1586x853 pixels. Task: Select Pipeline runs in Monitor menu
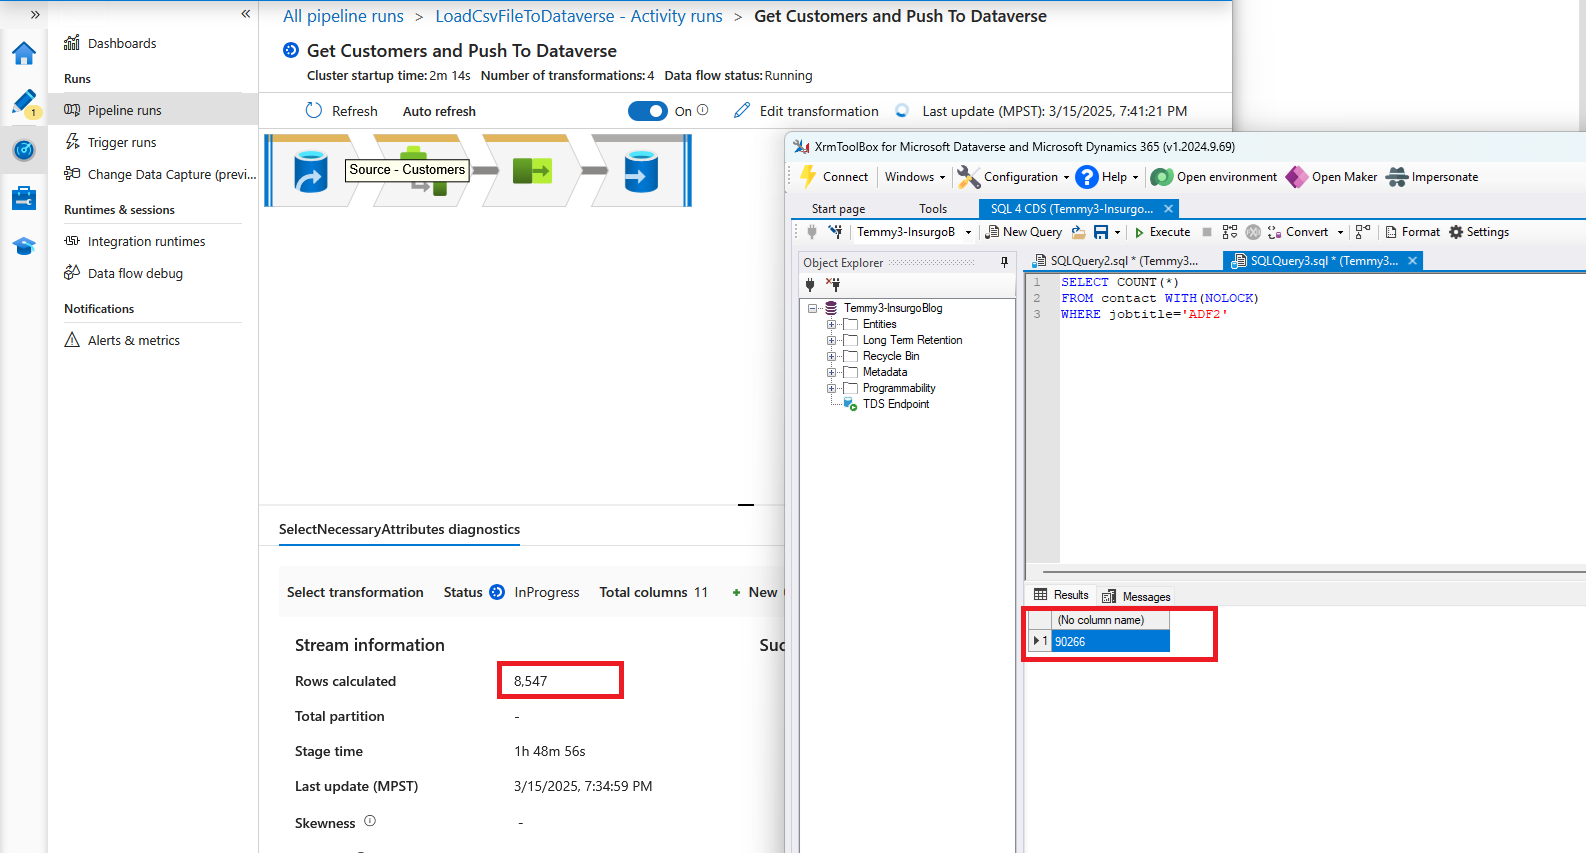pyautogui.click(x=153, y=110)
